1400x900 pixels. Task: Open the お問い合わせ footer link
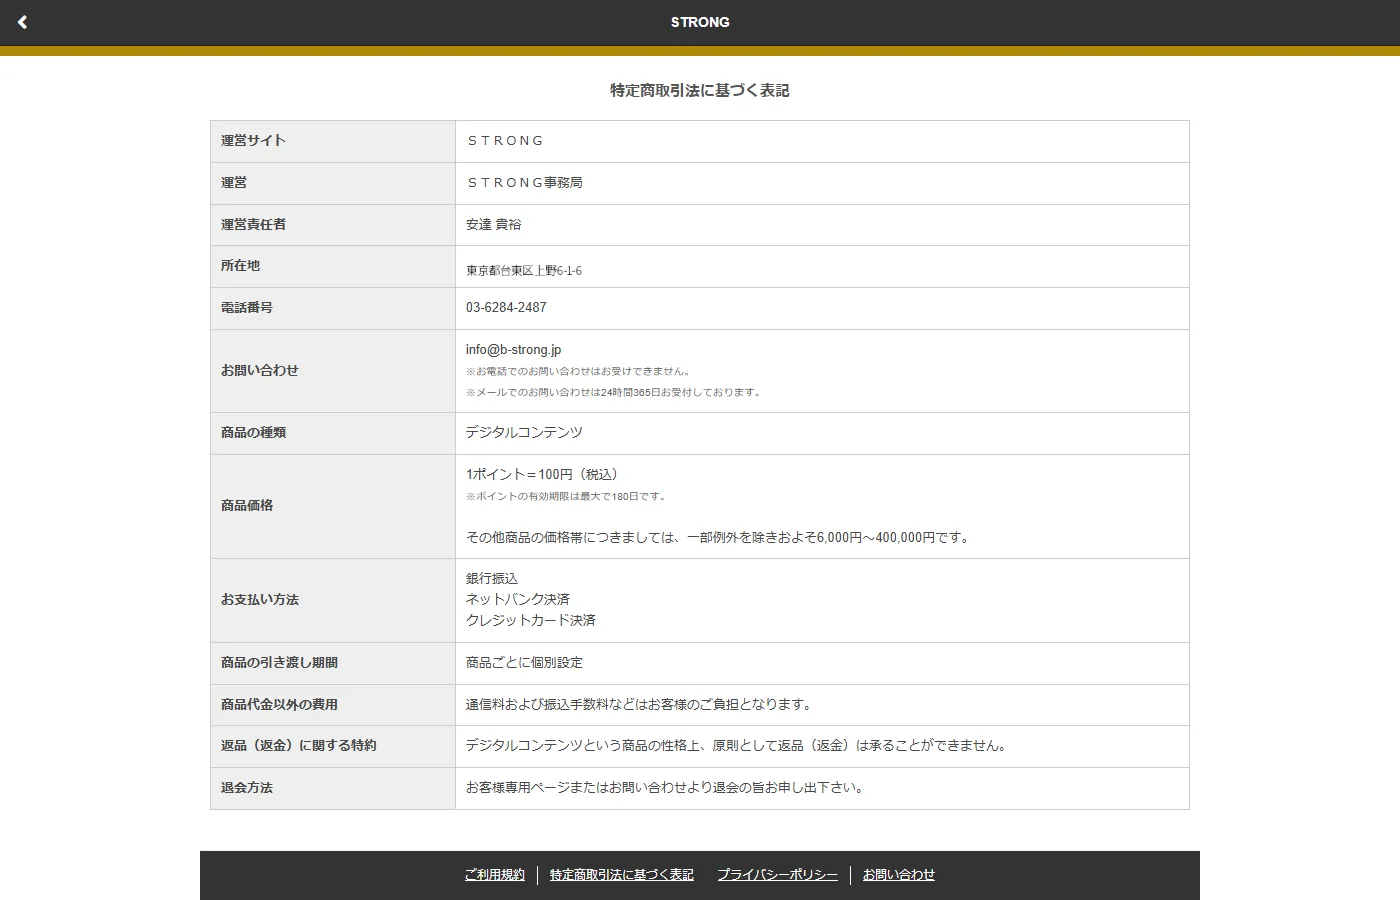(x=899, y=875)
